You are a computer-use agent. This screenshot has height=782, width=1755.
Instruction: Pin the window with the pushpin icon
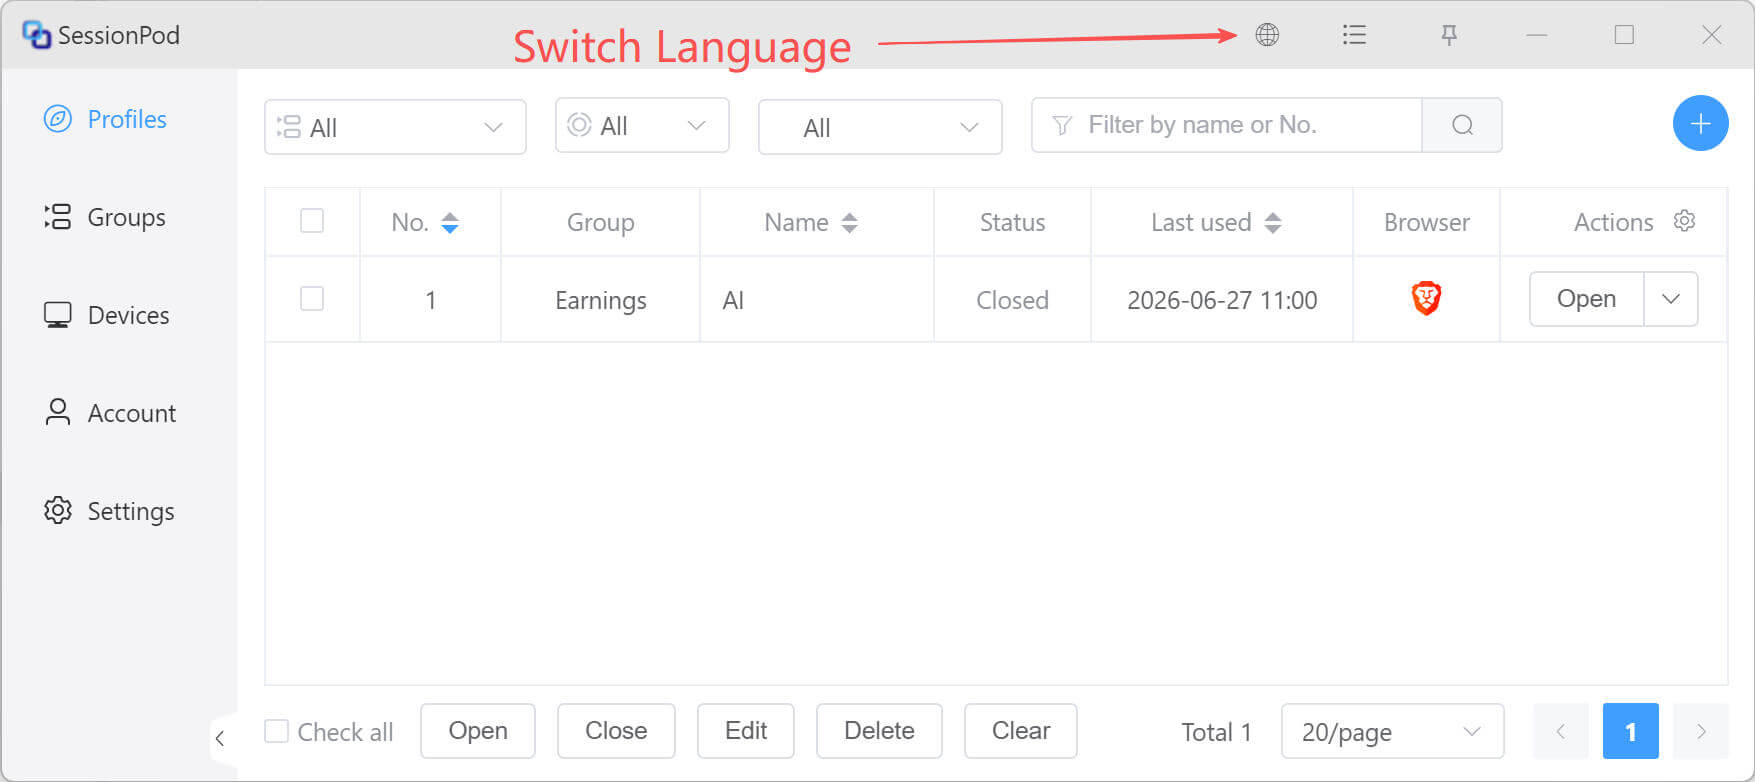1448,35
